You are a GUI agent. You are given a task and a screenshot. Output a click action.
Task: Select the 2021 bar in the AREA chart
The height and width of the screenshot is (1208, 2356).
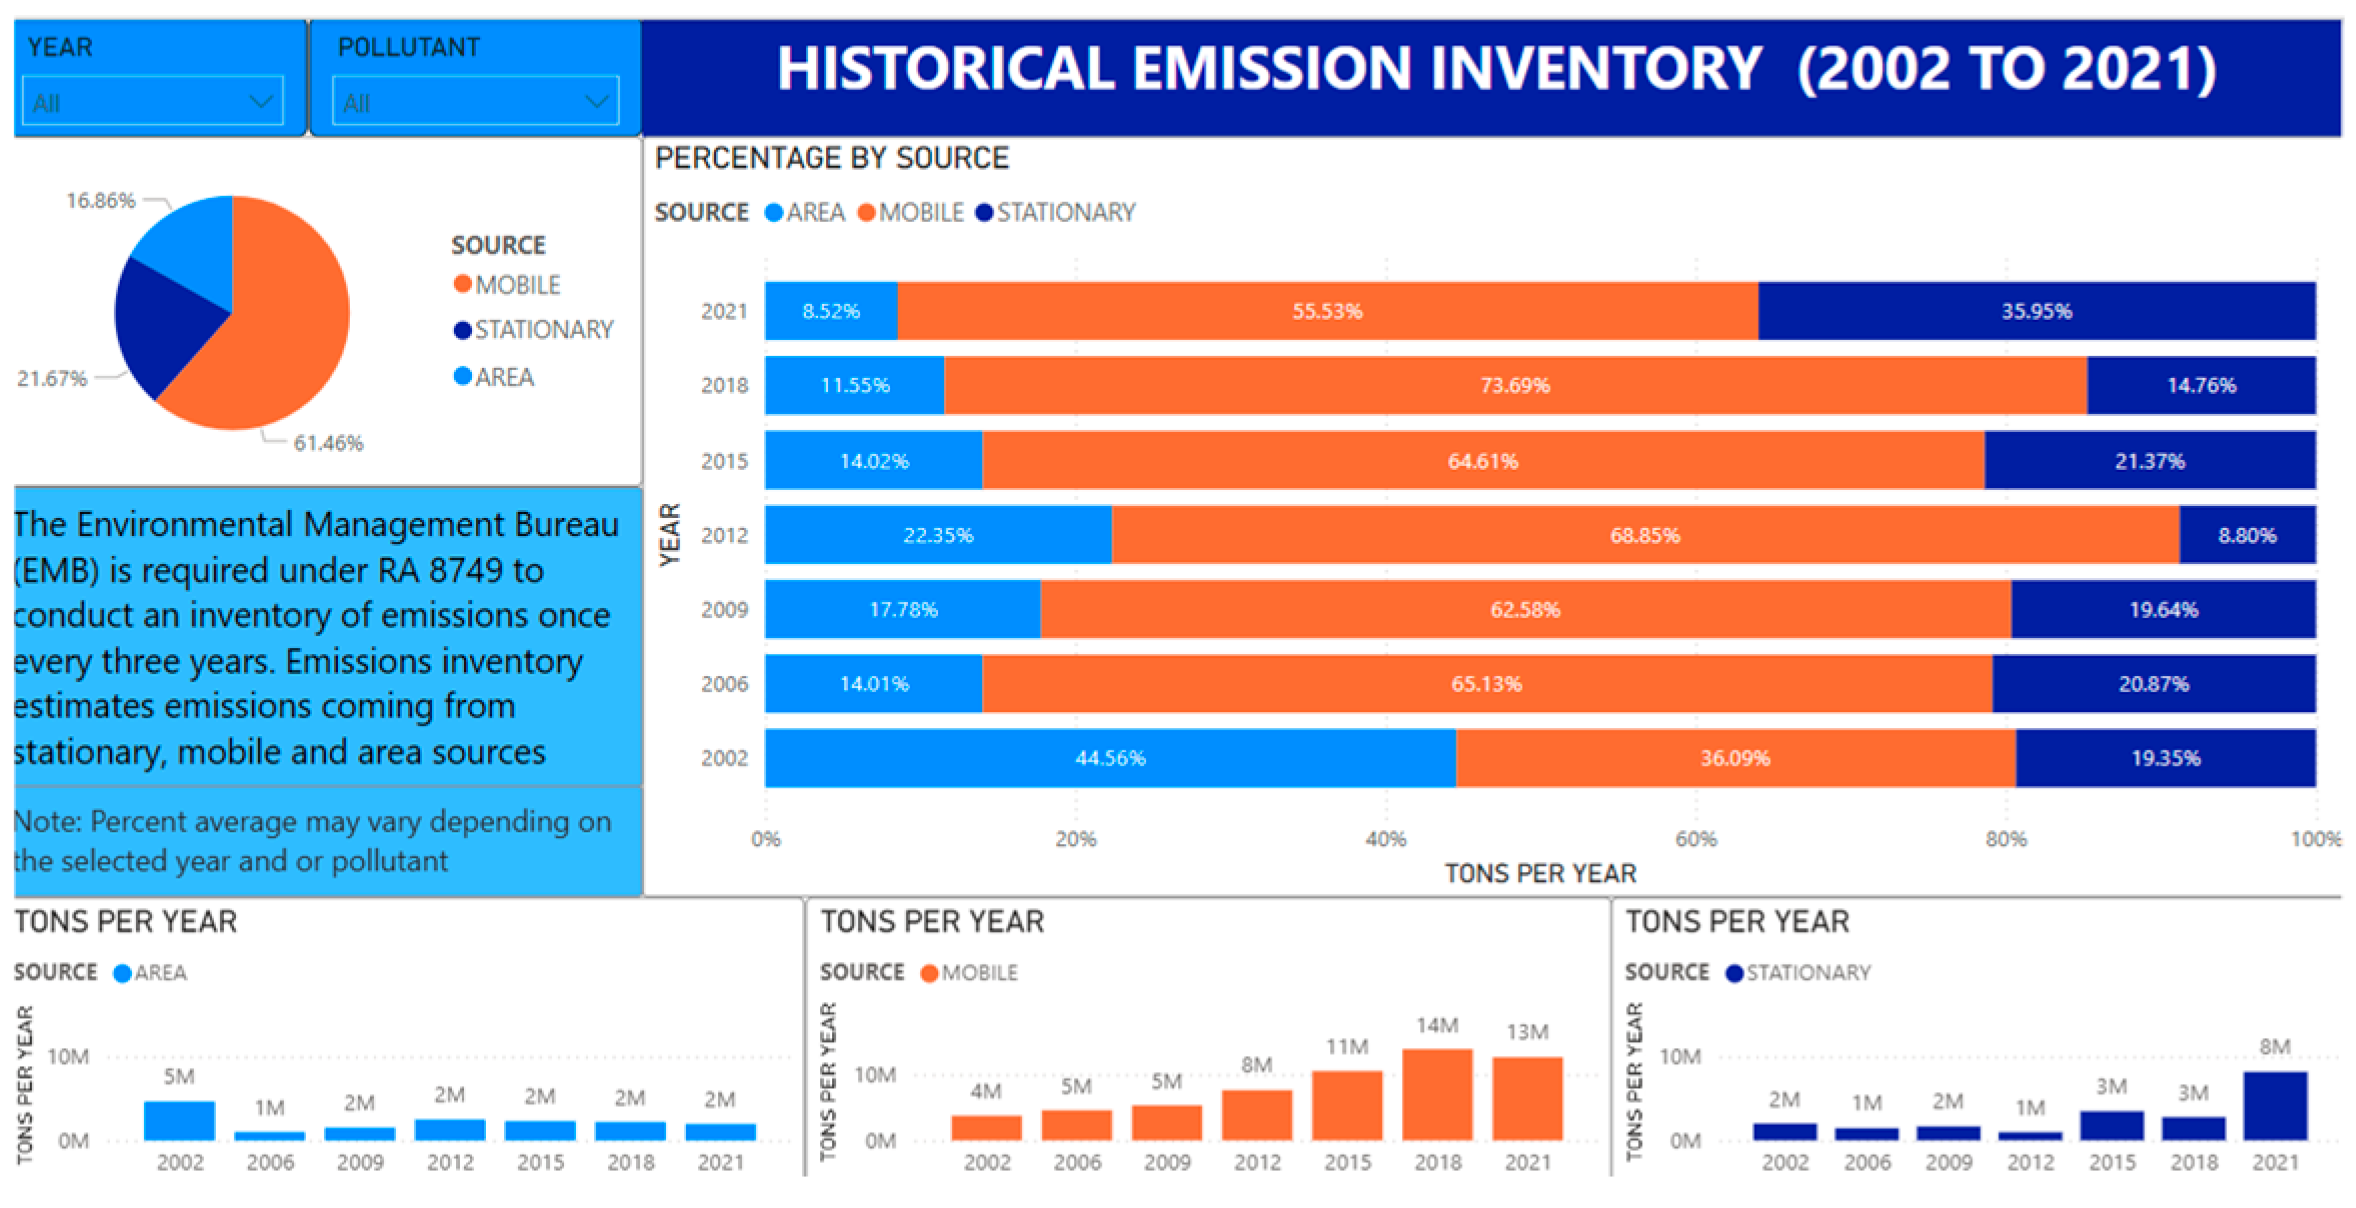720,1133
